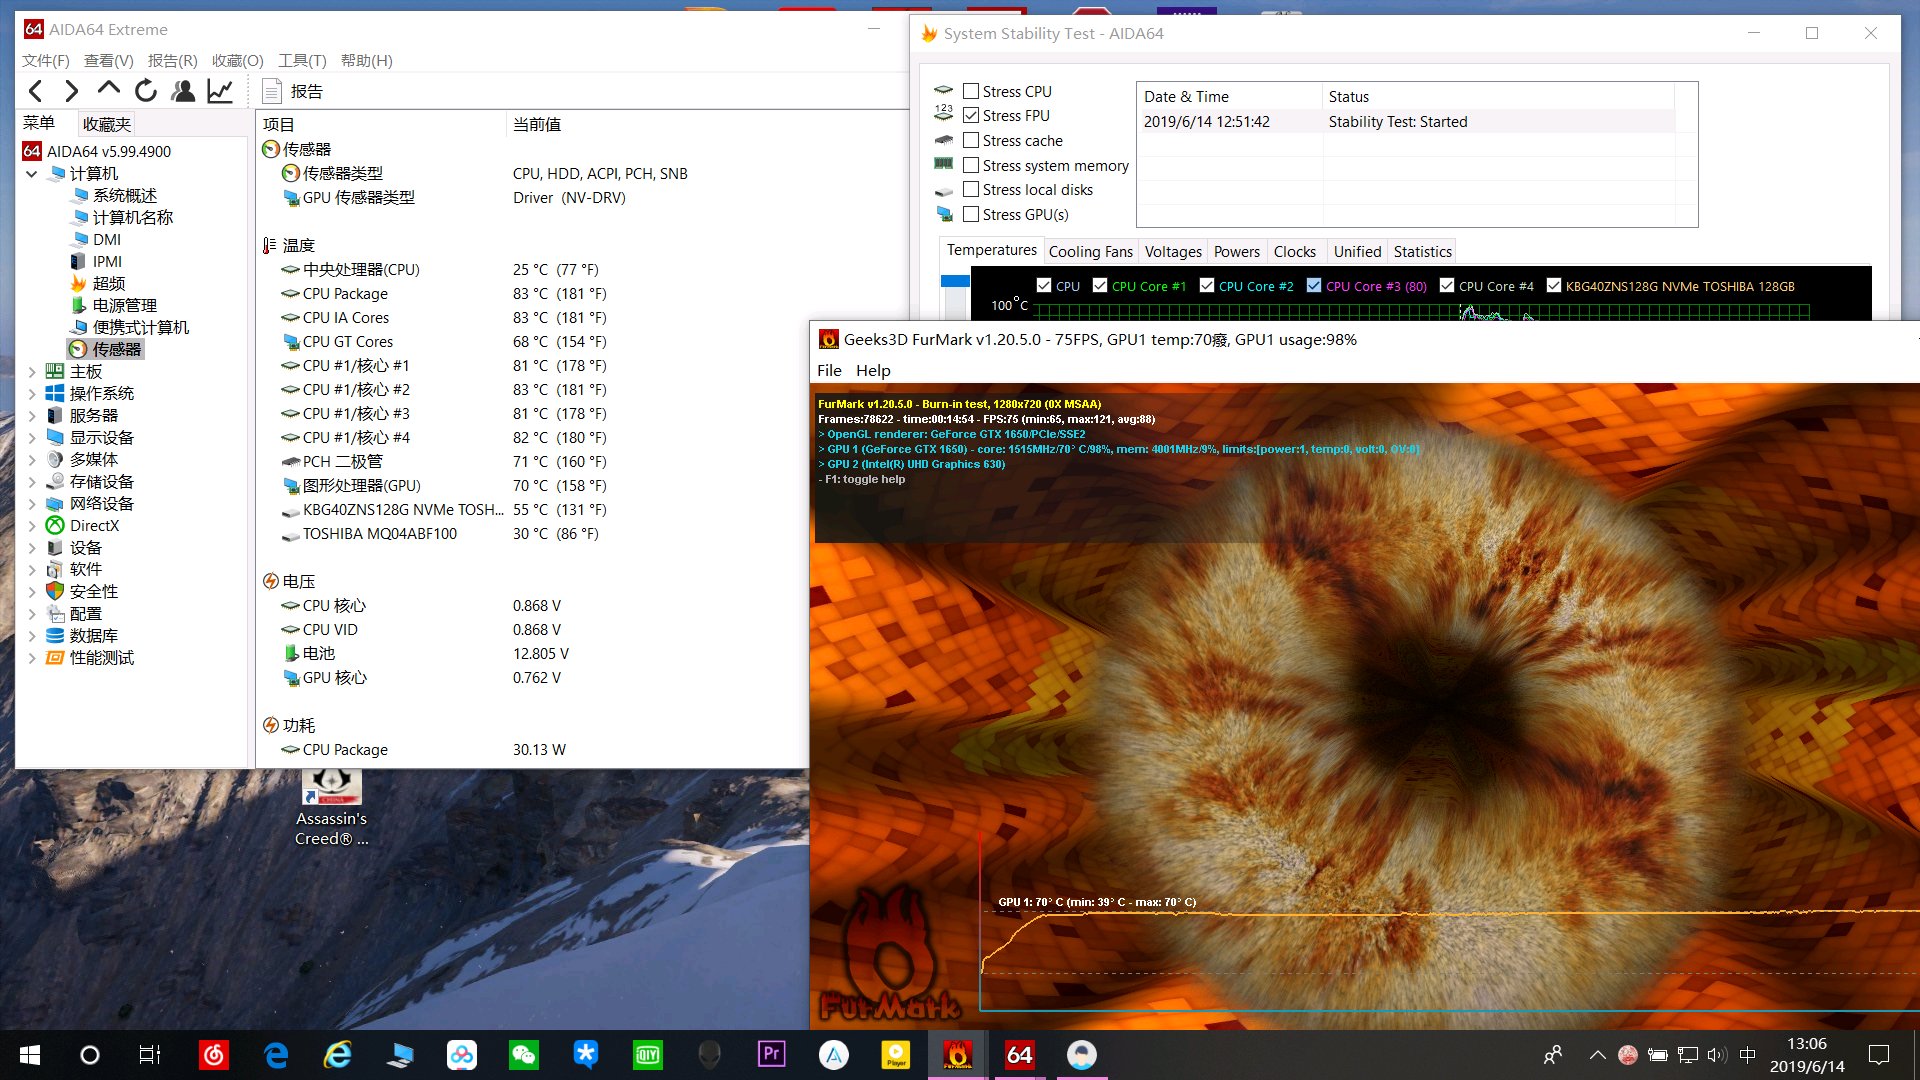Viewport: 1920px width, 1080px height.
Task: Open FurMark from the Windows taskbar
Action: (x=957, y=1054)
